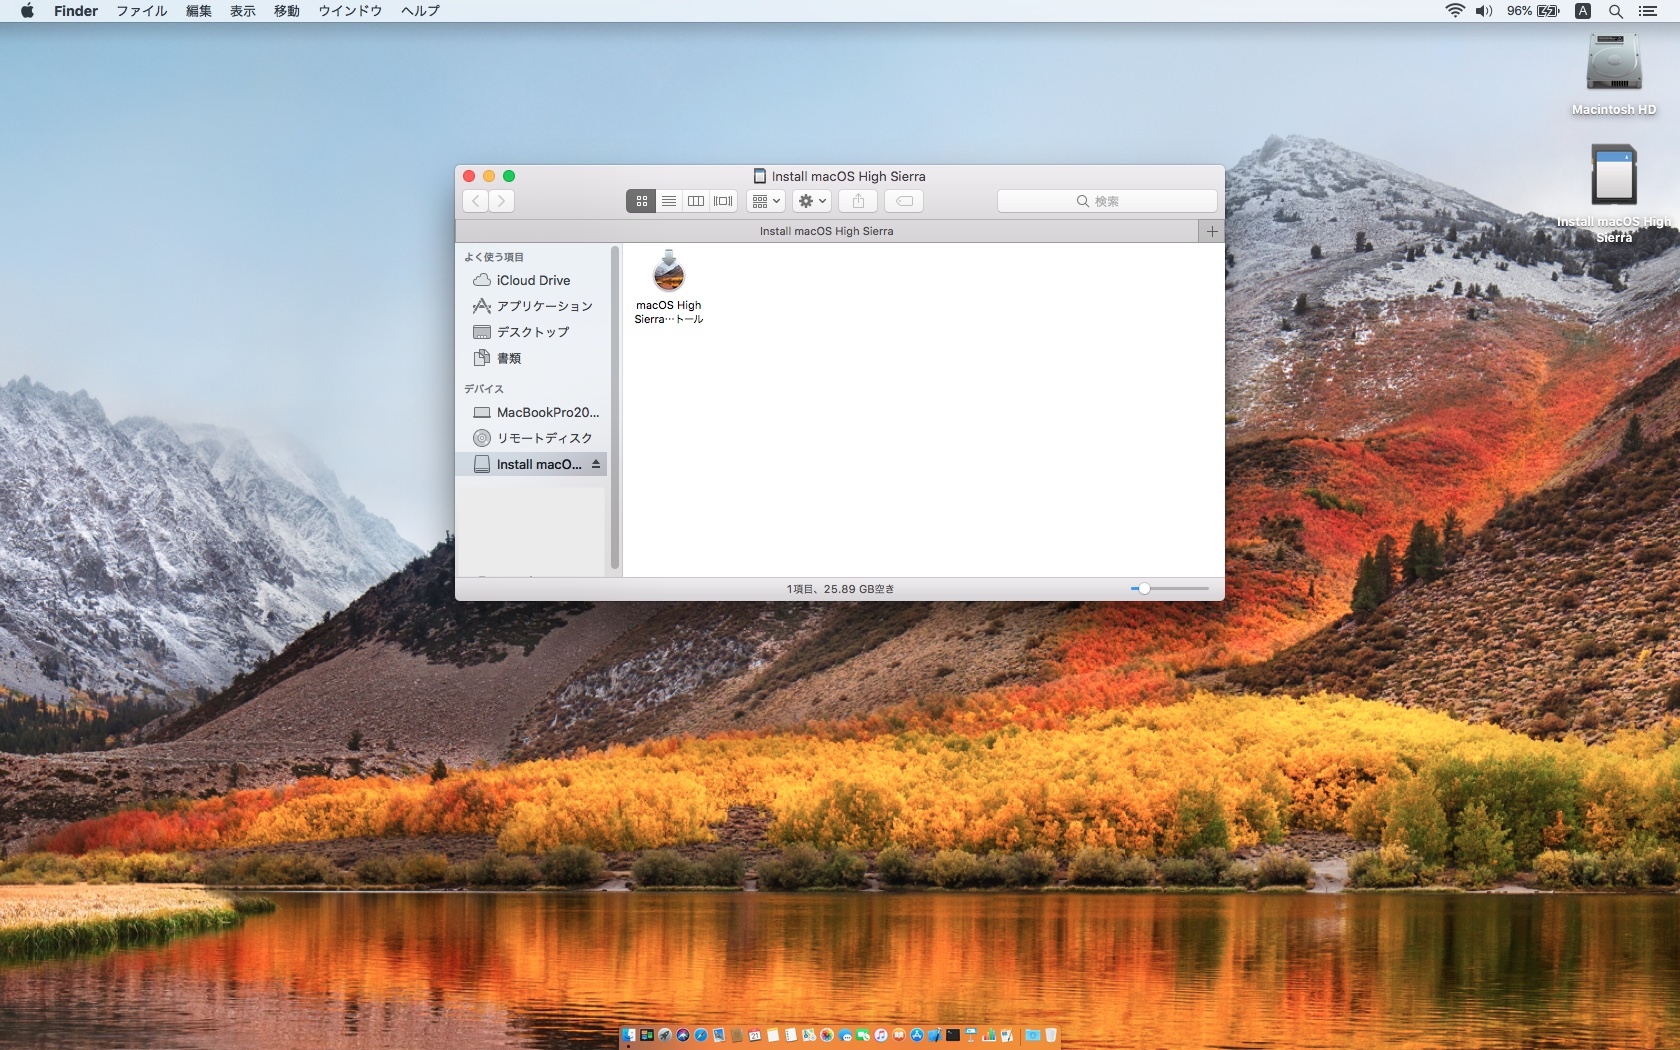Image resolution: width=1680 pixels, height=1050 pixels.
Task: Open 書類 in sidebar
Action: pyautogui.click(x=532, y=358)
